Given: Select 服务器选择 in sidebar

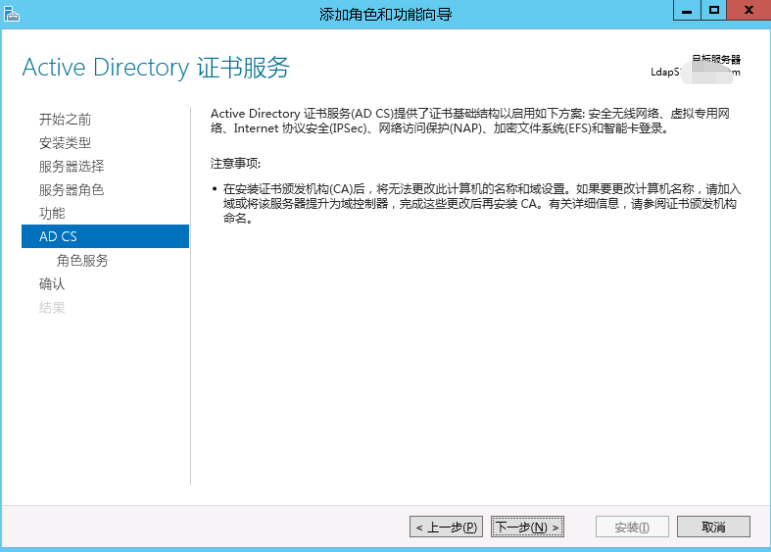Looking at the screenshot, I should tap(71, 166).
